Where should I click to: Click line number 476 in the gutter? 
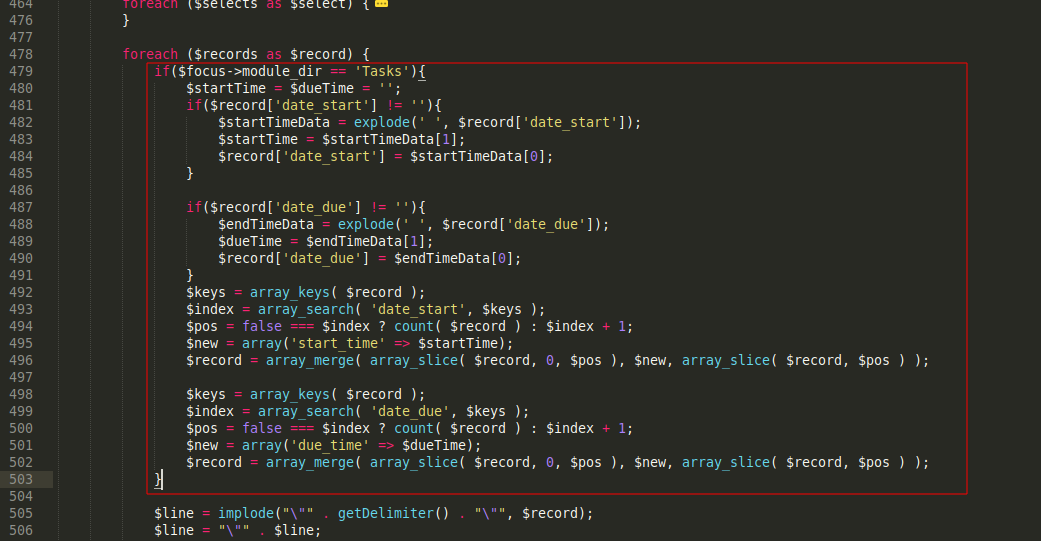click(x=21, y=21)
